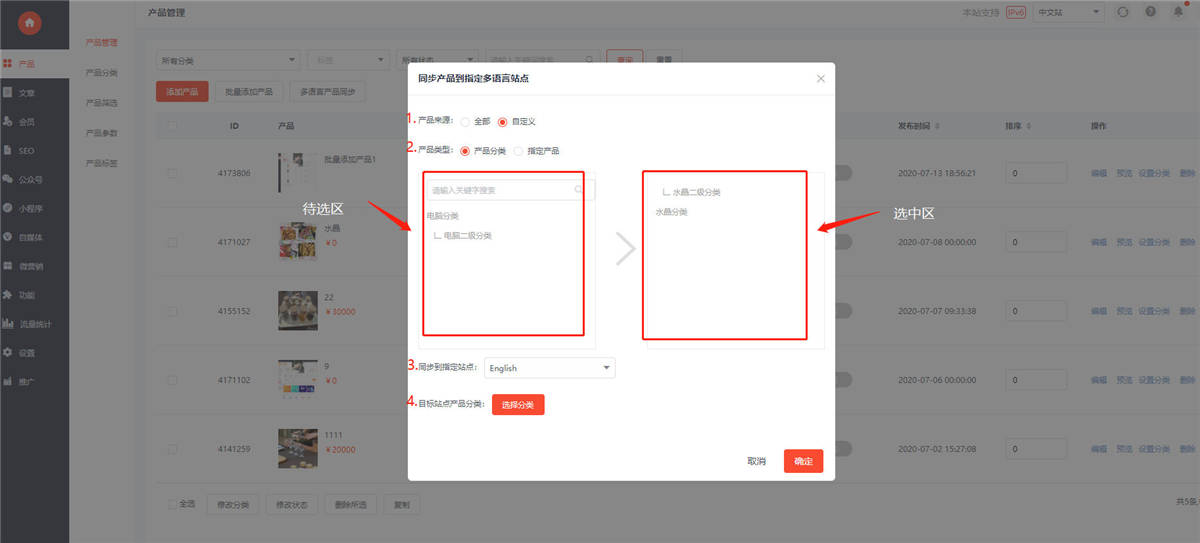Open the 流量统计 chart icon in sidebar
Viewport: 1200px width, 543px height.
[x=8, y=324]
